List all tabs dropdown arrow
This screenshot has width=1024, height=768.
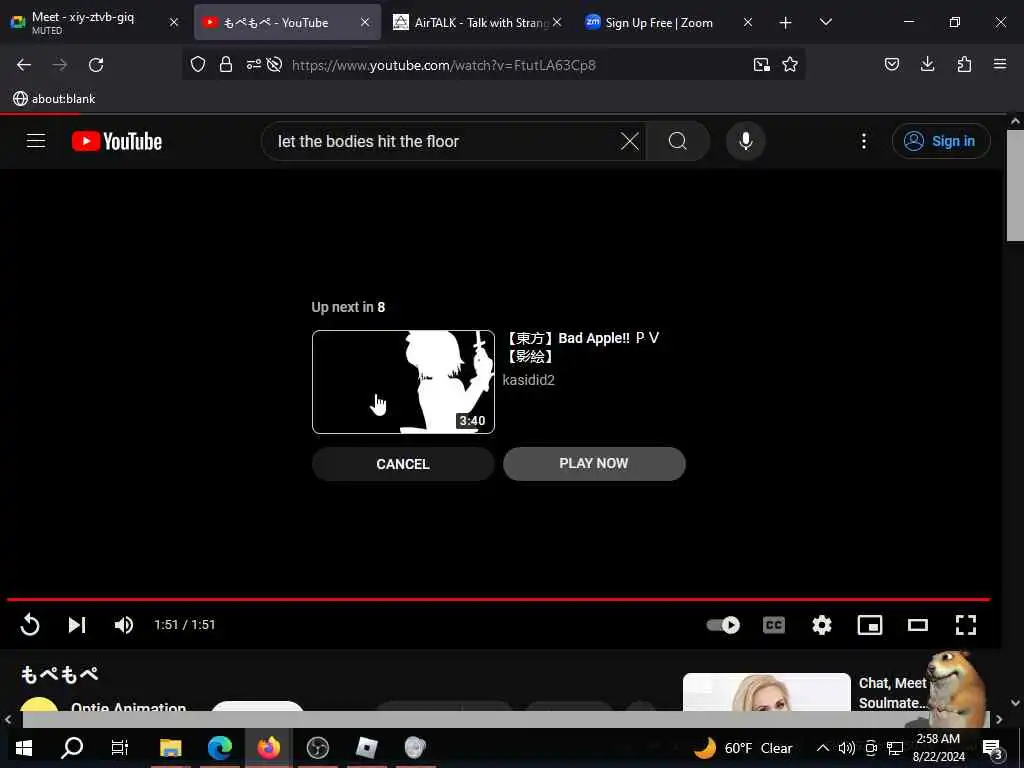coord(825,22)
